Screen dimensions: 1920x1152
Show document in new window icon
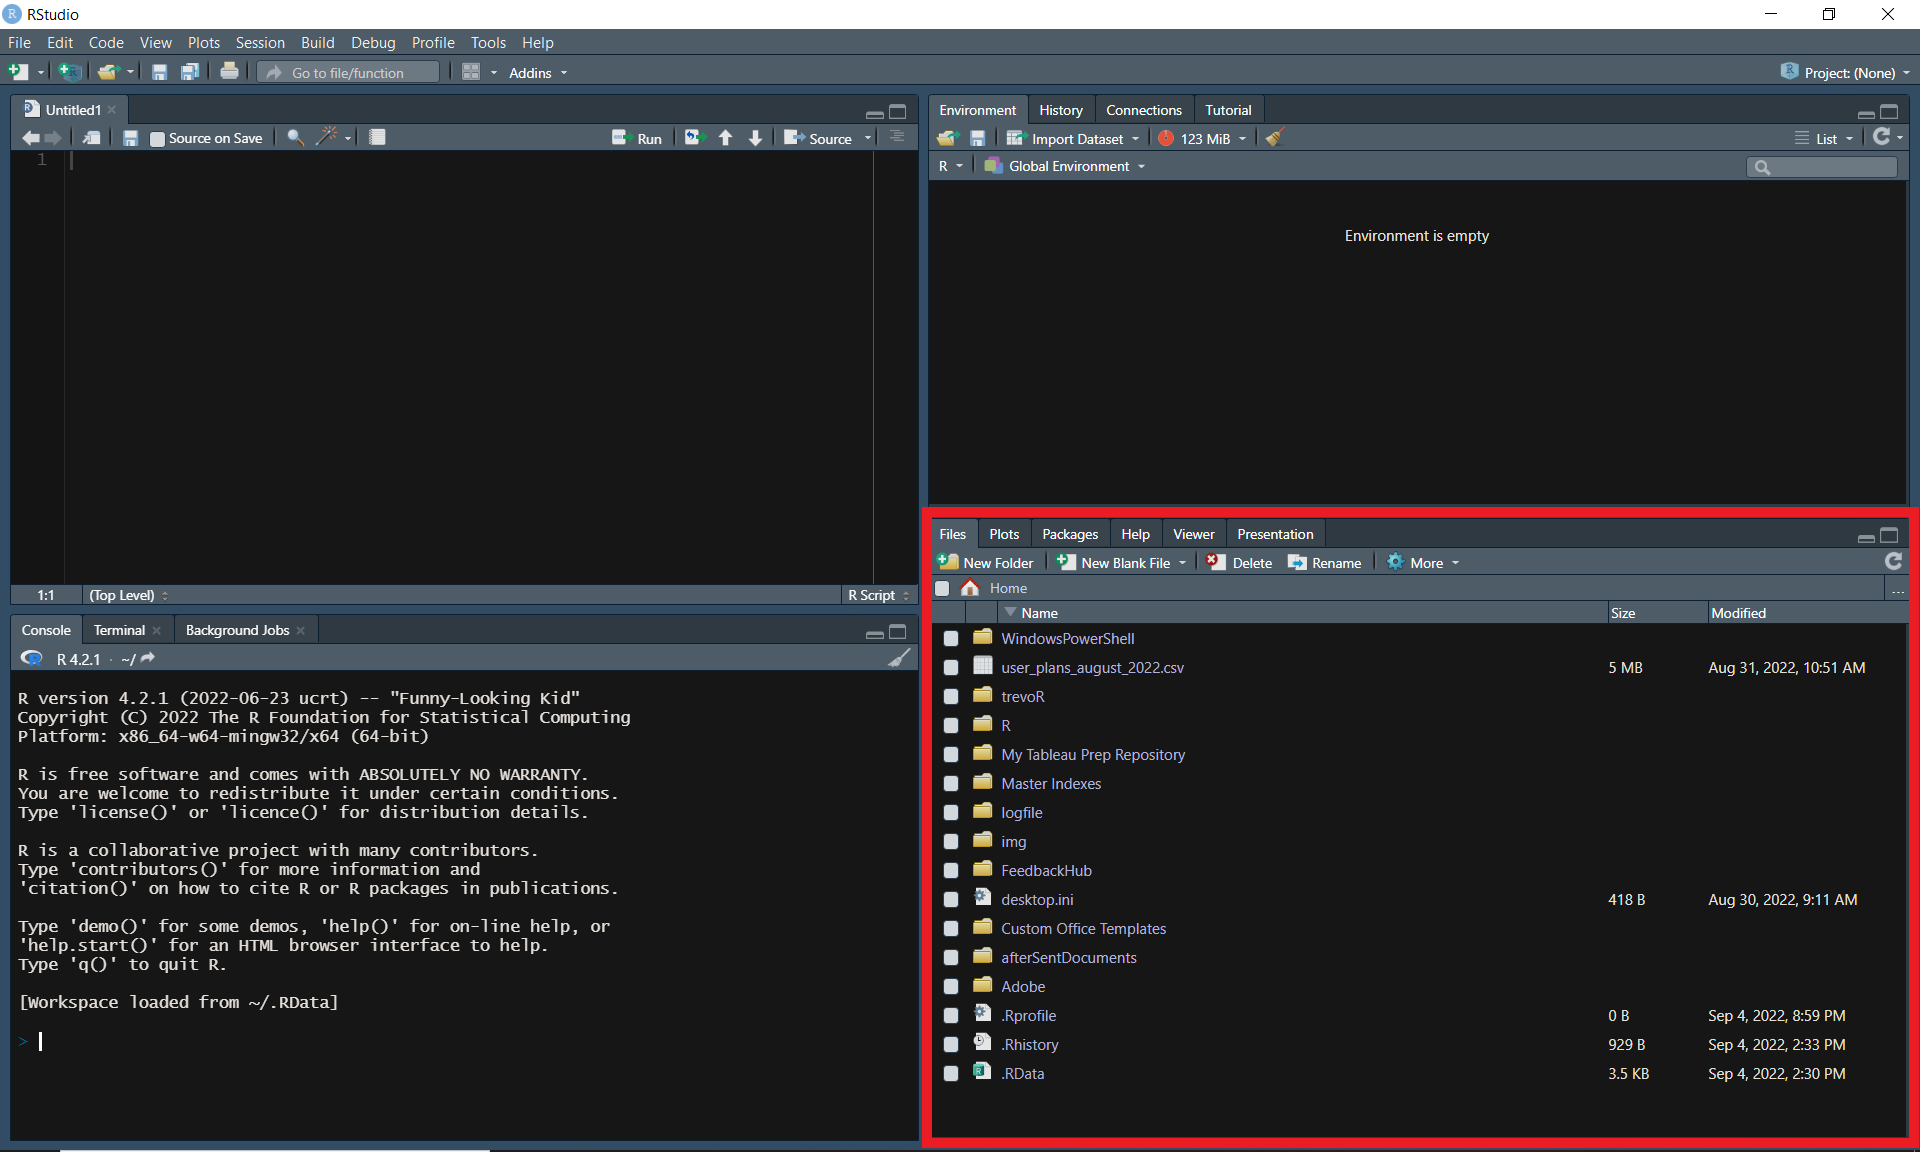[91, 138]
